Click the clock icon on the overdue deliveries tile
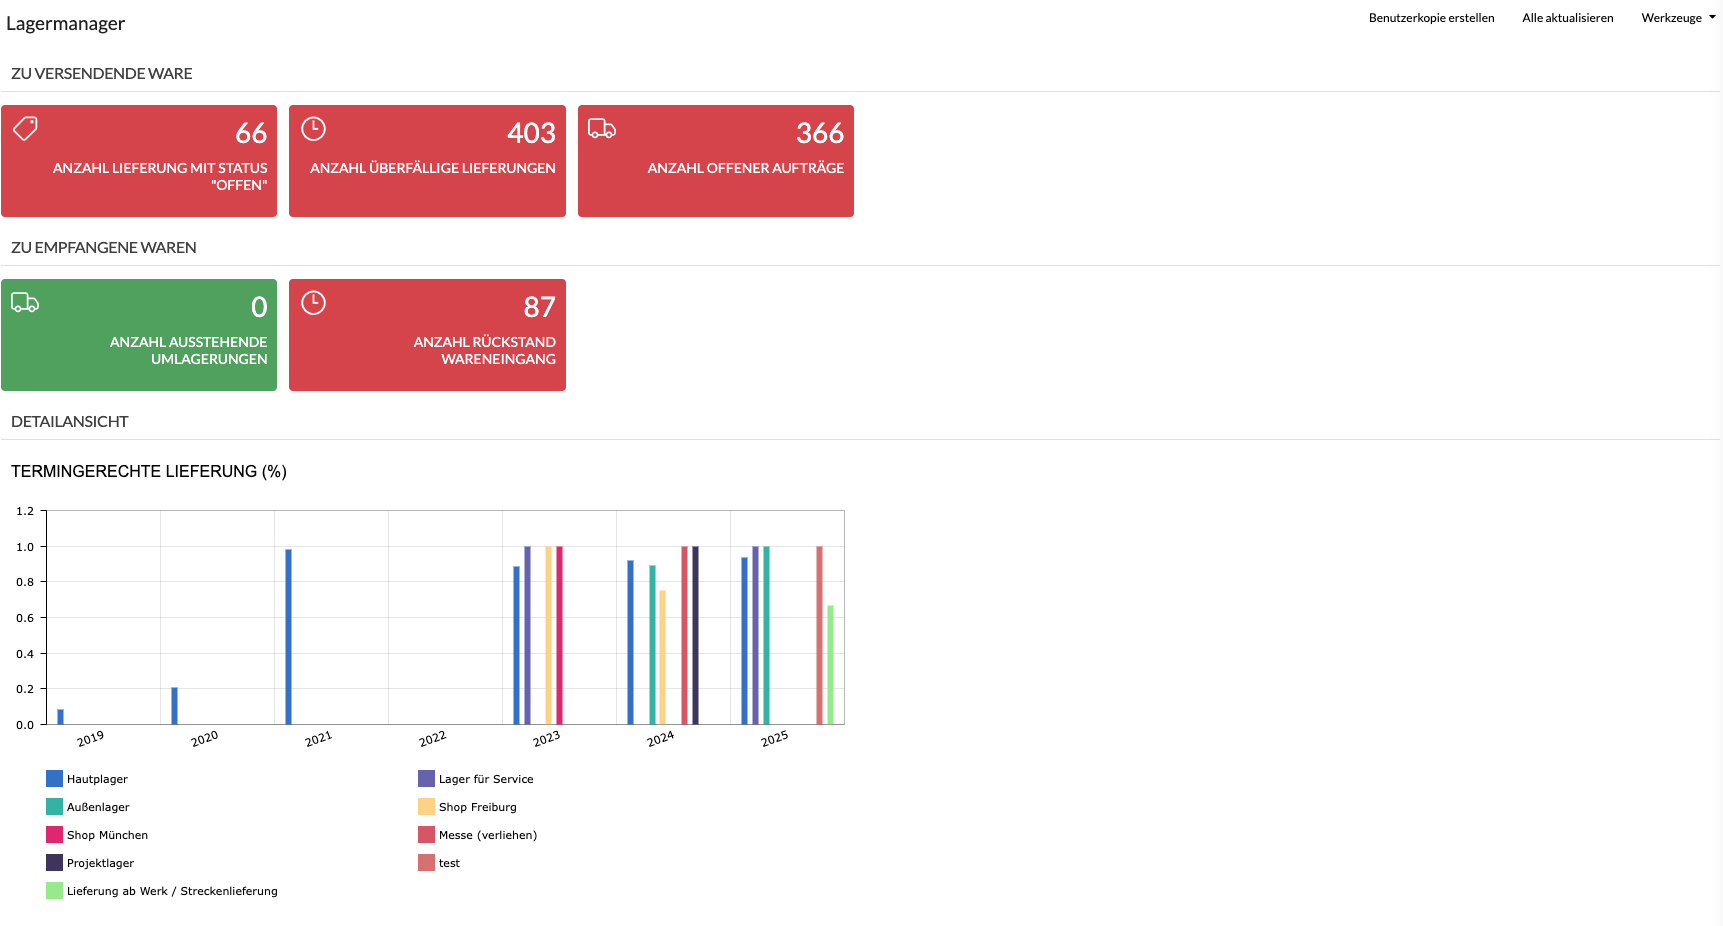This screenshot has width=1723, height=926. (314, 128)
